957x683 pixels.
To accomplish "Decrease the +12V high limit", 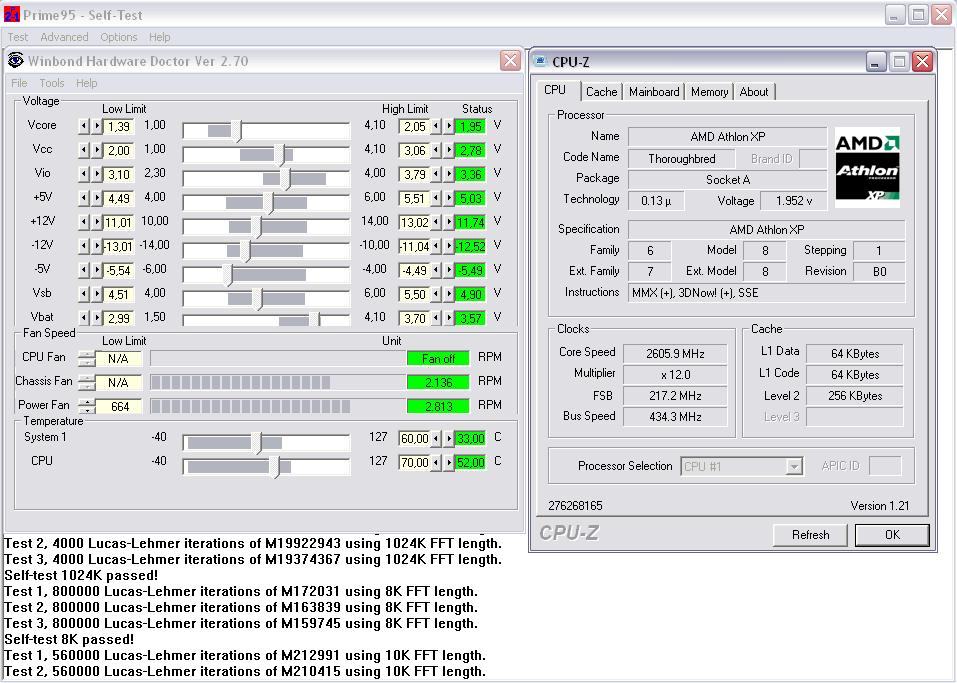I will [x=436, y=222].
